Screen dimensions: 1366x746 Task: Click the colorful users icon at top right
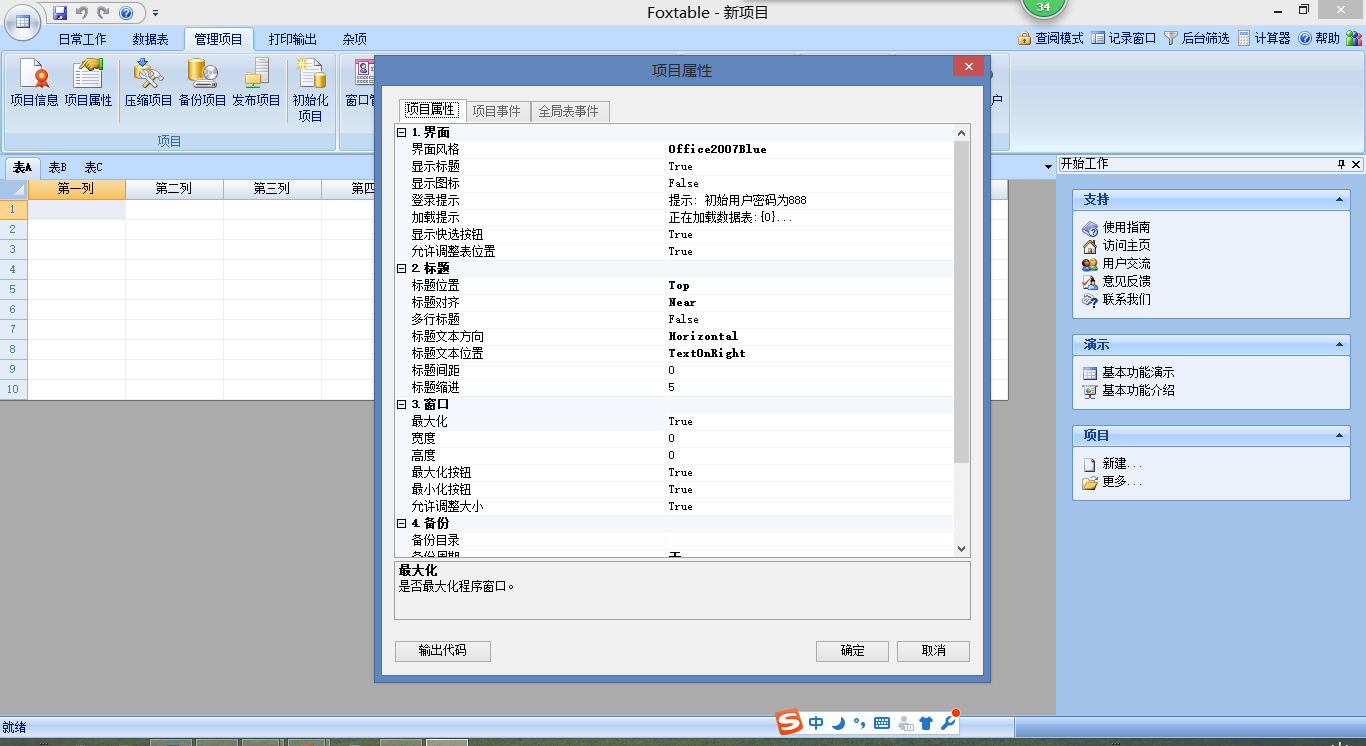click(1353, 38)
